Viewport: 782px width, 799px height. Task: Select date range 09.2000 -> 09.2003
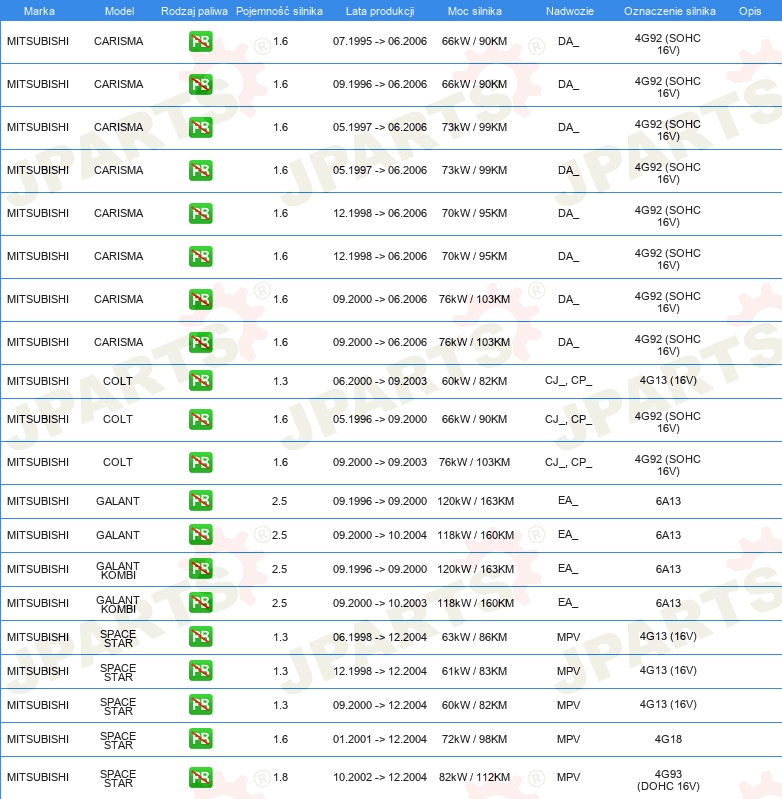[x=380, y=462]
